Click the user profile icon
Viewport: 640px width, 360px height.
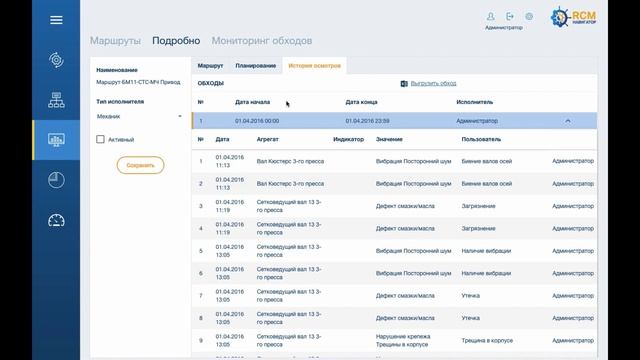coord(491,16)
